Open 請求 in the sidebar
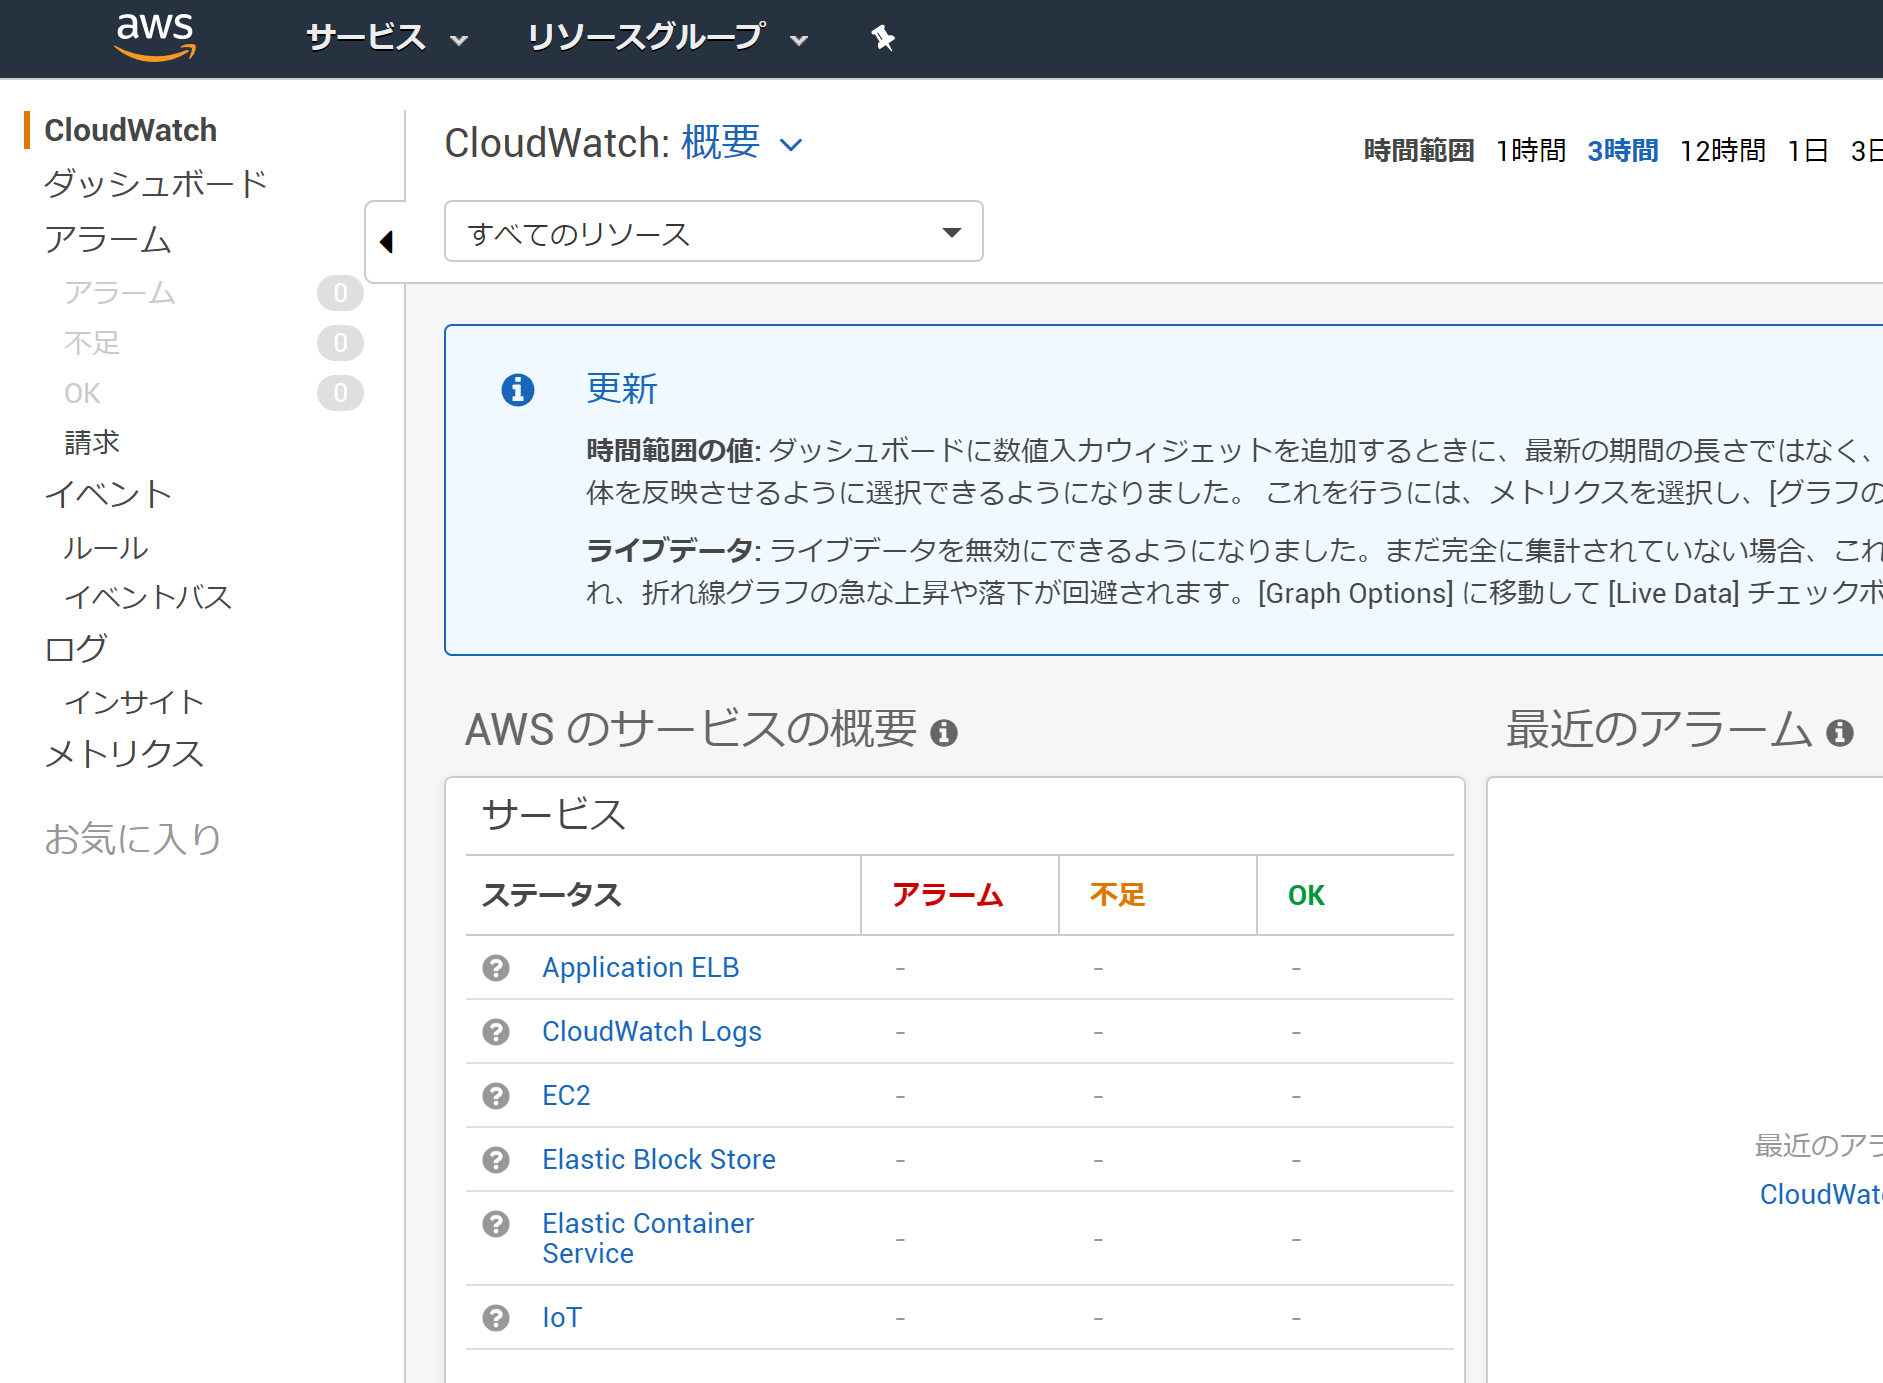The width and height of the screenshot is (1883, 1383). tap(92, 443)
